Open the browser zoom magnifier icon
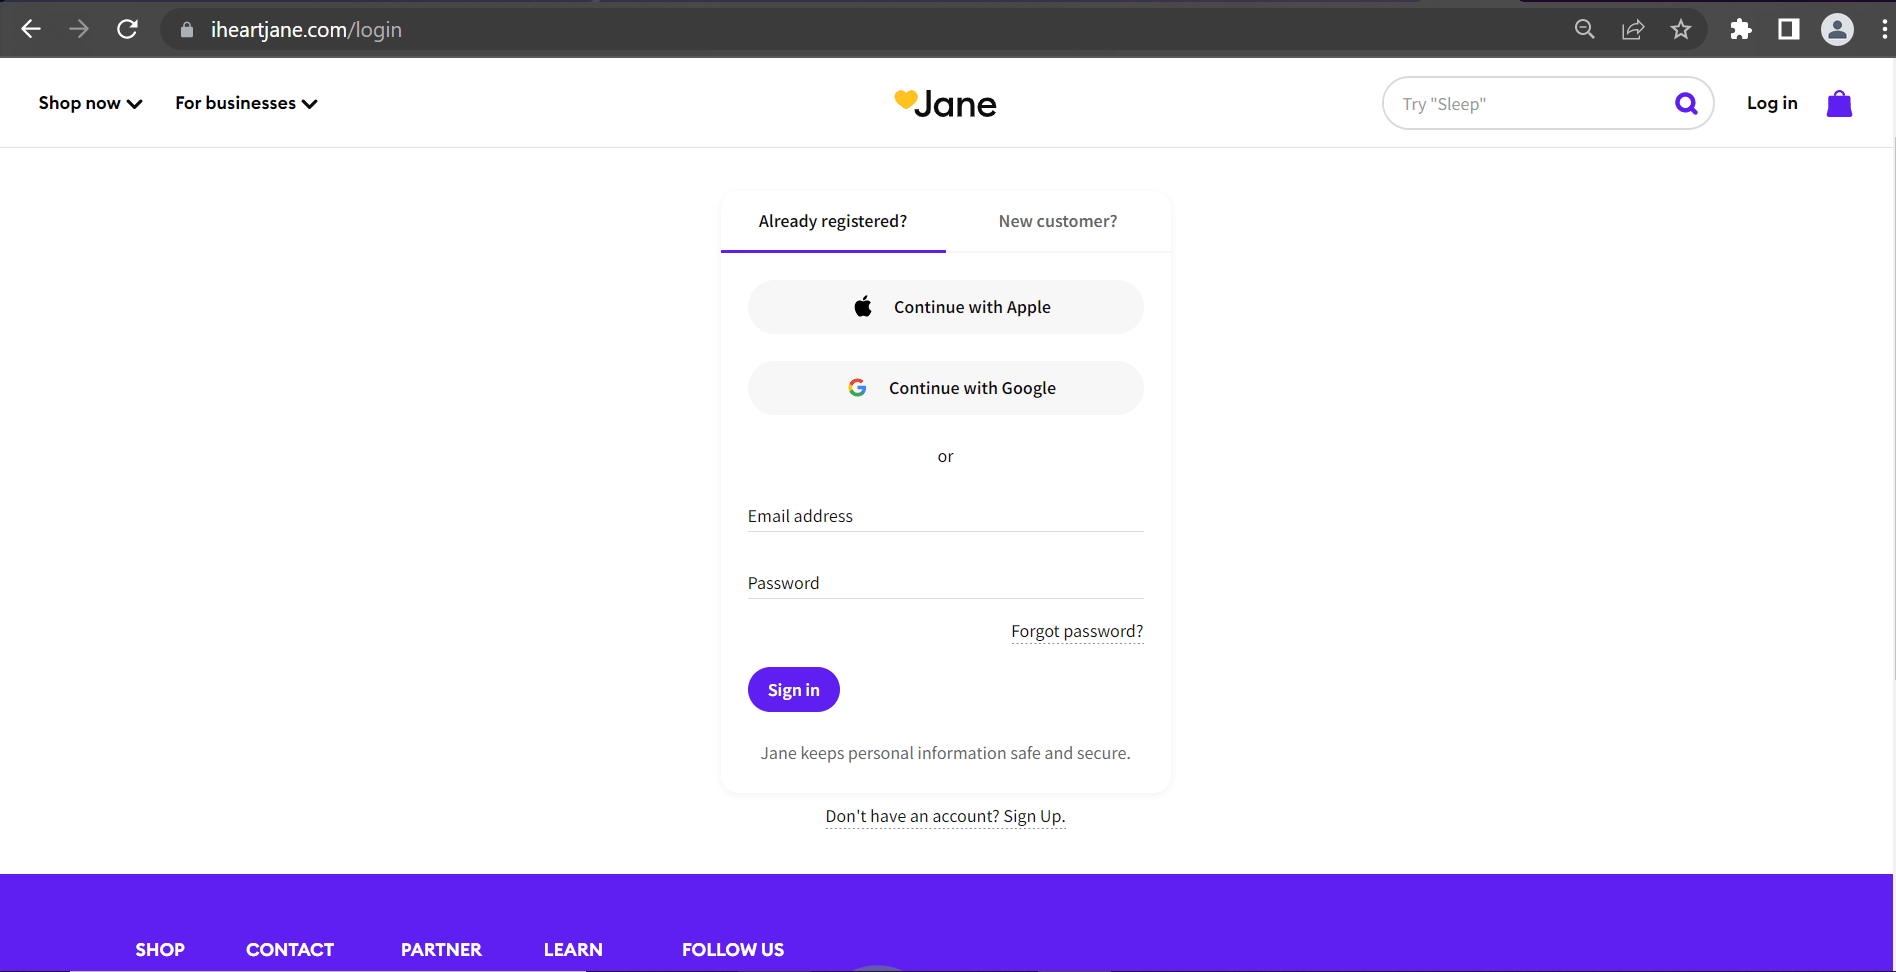1896x972 pixels. pos(1585,29)
